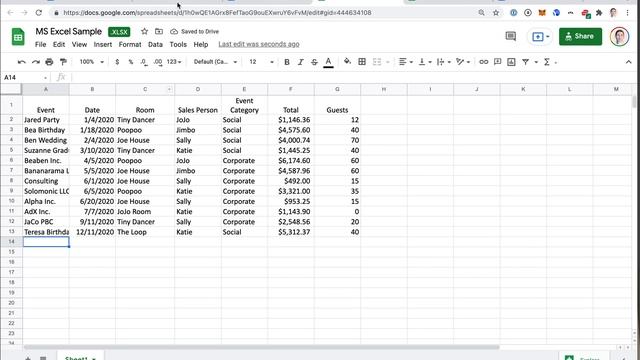The height and width of the screenshot is (360, 640).
Task: Decrease decimal places icon
Action: click(x=144, y=62)
